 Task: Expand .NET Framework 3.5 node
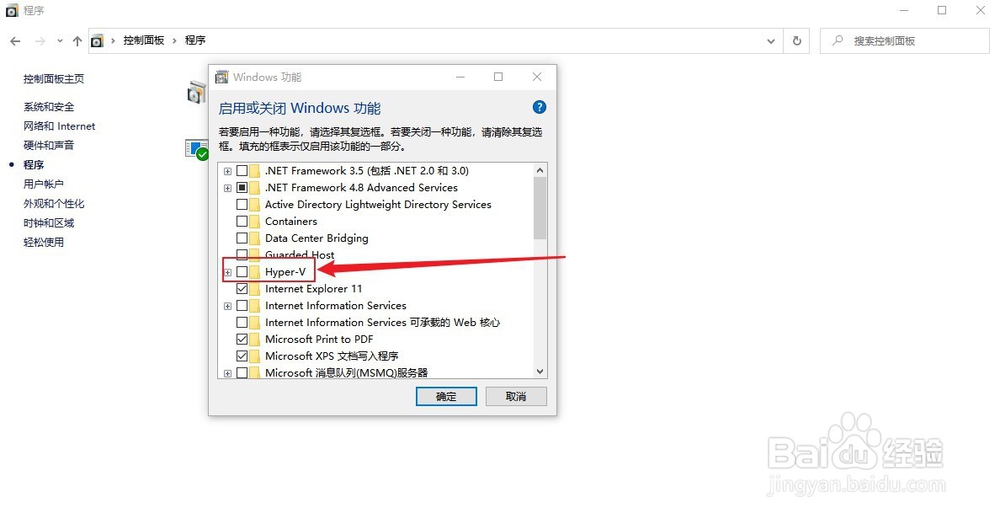228,171
